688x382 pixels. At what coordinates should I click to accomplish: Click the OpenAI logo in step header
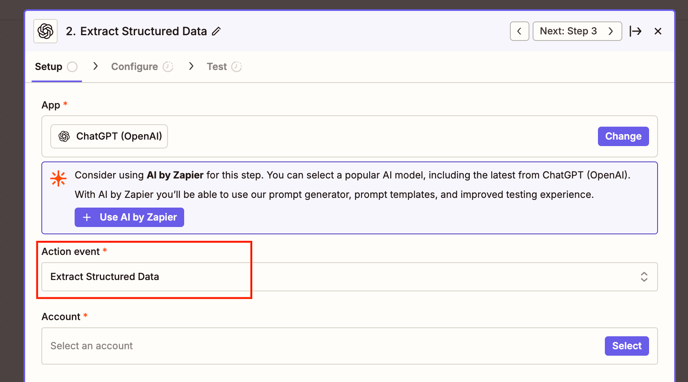[45, 31]
